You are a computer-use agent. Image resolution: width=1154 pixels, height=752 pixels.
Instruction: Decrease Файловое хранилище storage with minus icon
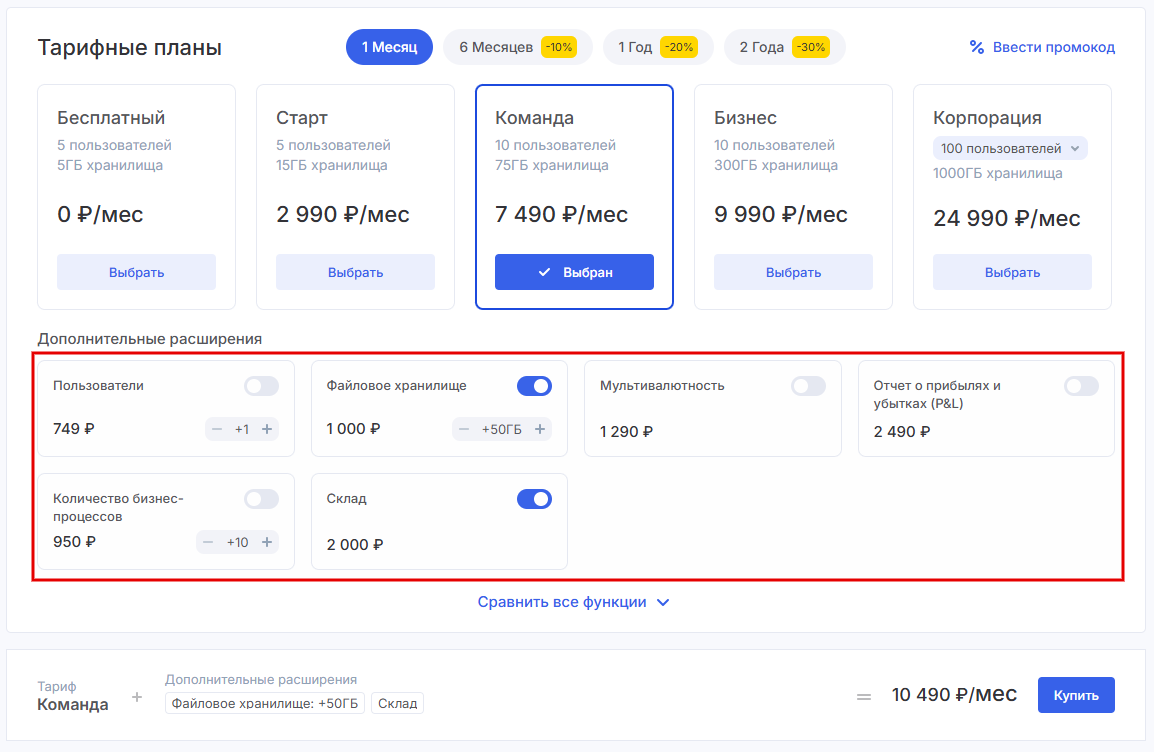[x=464, y=429]
